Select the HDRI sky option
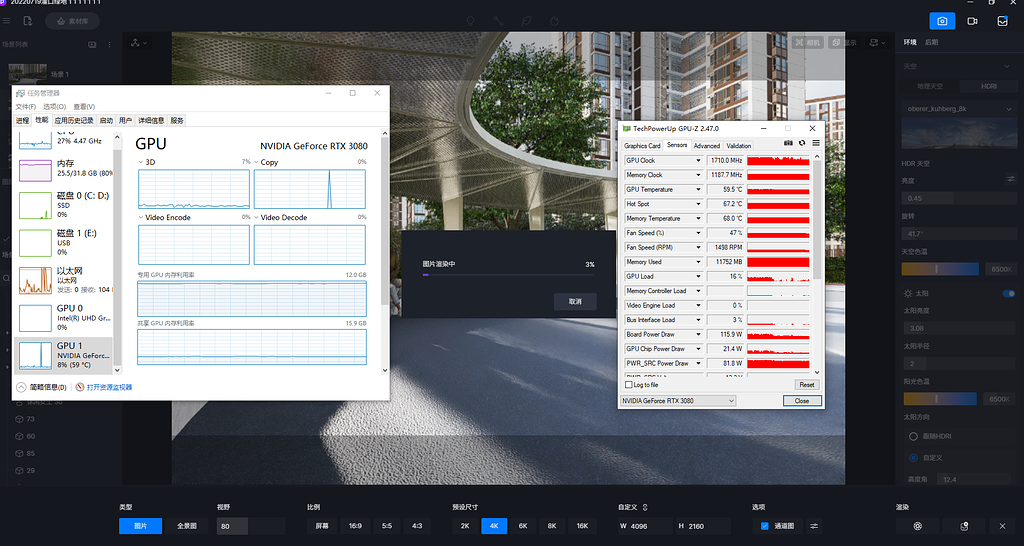1024x546 pixels. pos(988,86)
